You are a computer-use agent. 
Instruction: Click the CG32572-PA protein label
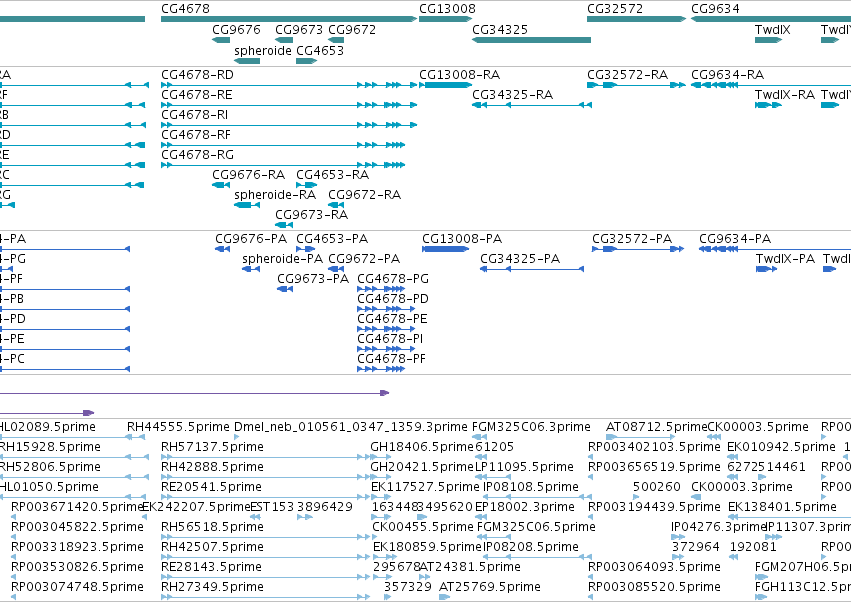(632, 239)
